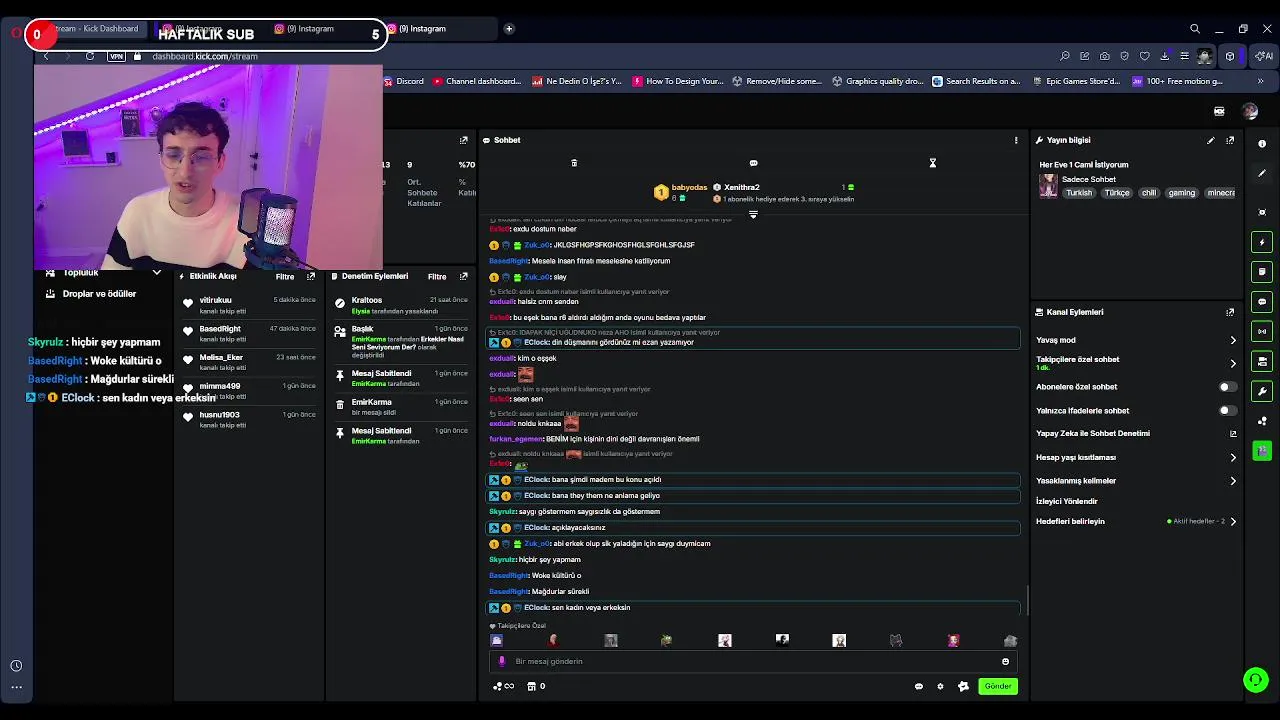Expand Yasaklanmış kelimeler
The height and width of the screenshot is (720, 1280).
pyautogui.click(x=1232, y=481)
